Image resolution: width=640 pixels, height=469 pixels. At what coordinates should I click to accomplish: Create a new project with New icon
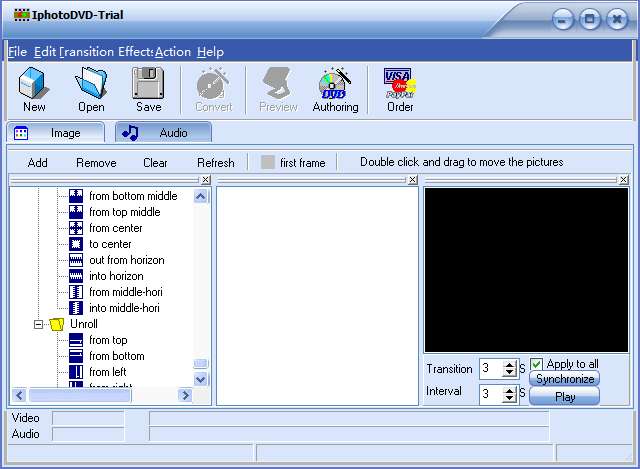(x=34, y=83)
